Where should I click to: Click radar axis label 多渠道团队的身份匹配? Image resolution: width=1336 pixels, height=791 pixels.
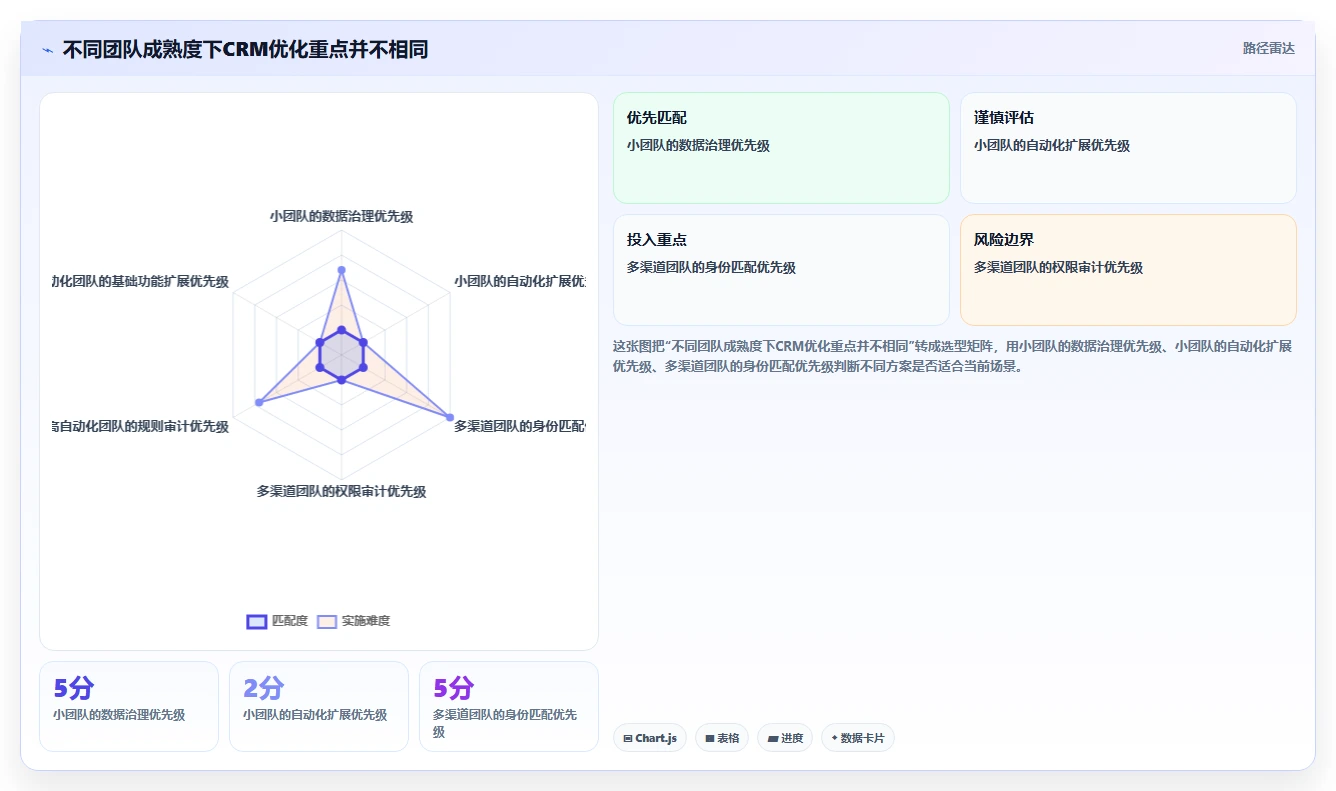520,426
